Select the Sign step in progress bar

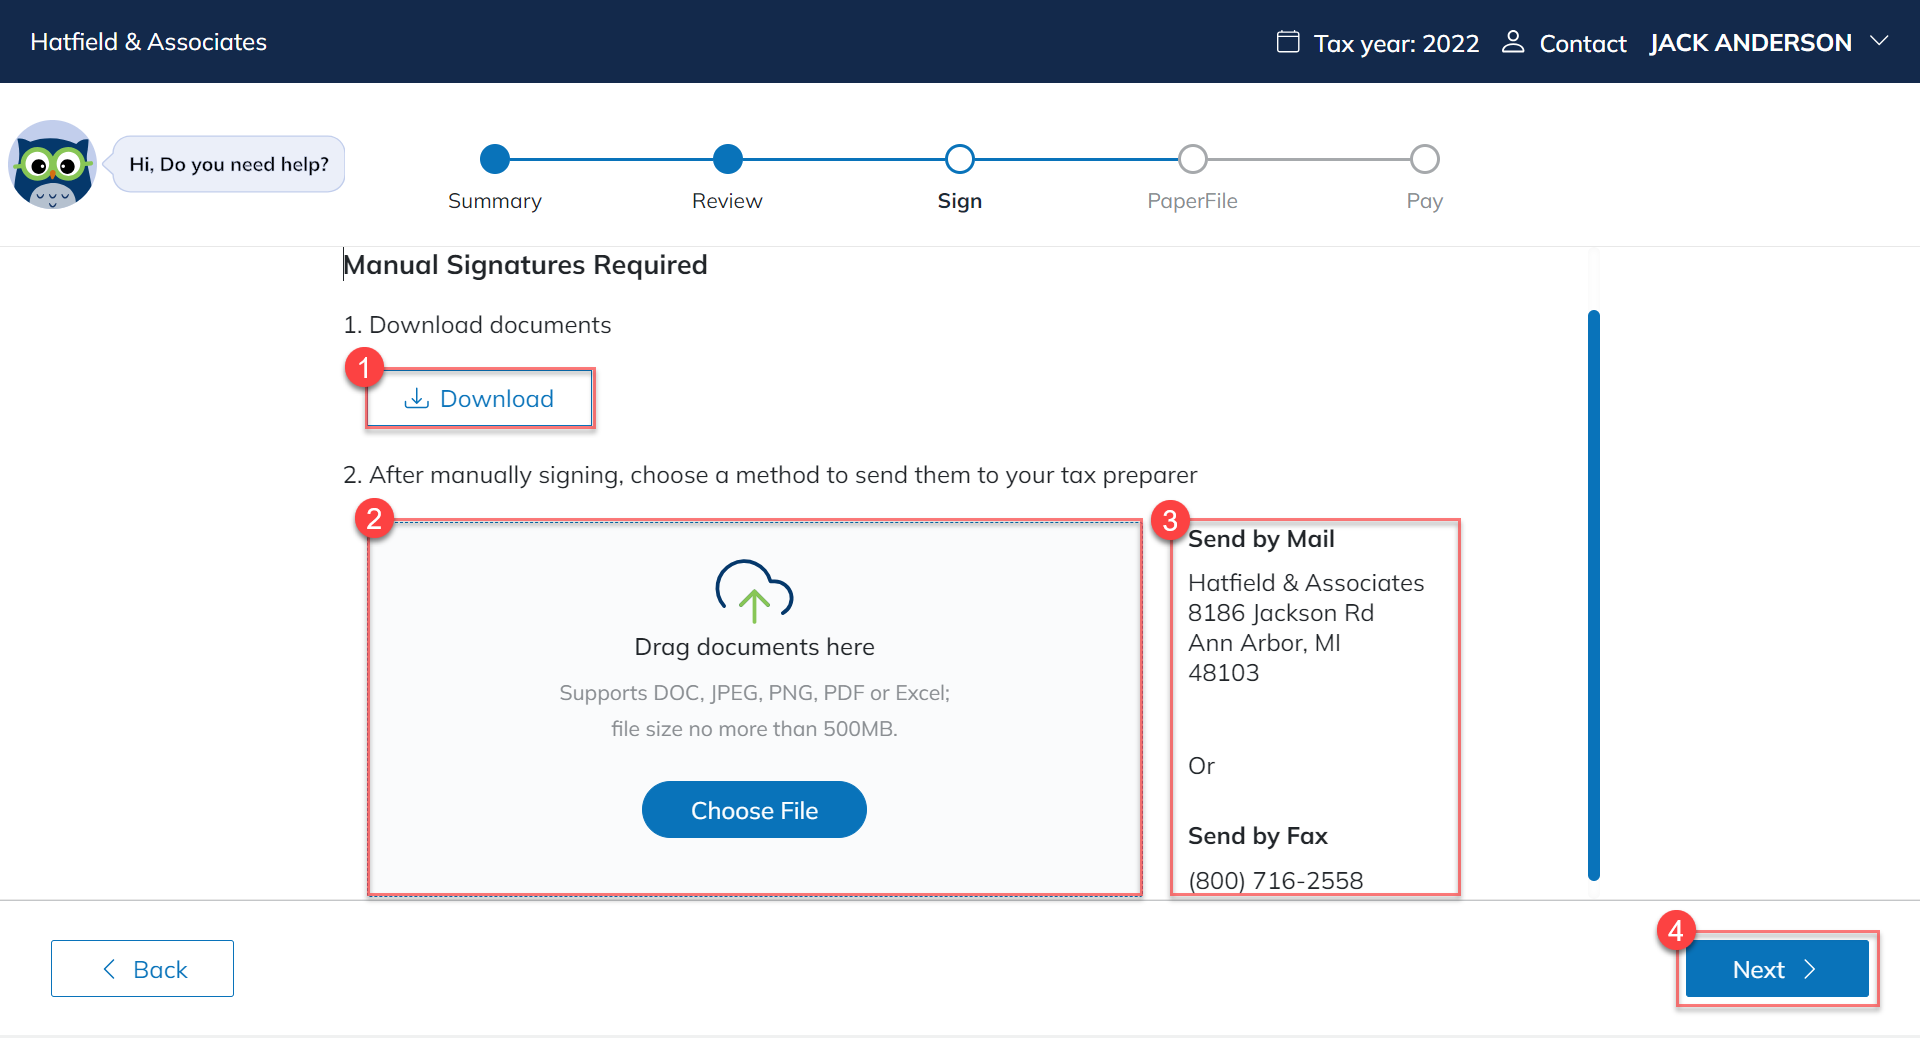(x=960, y=159)
